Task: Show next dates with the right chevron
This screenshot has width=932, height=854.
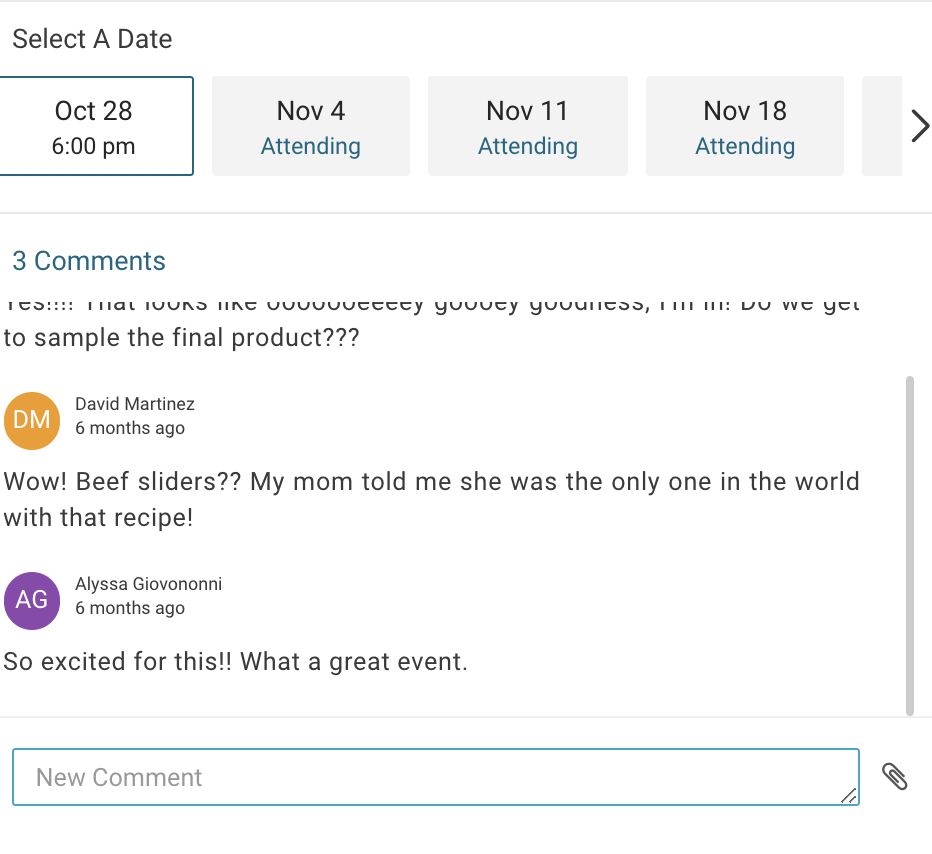Action: point(919,126)
